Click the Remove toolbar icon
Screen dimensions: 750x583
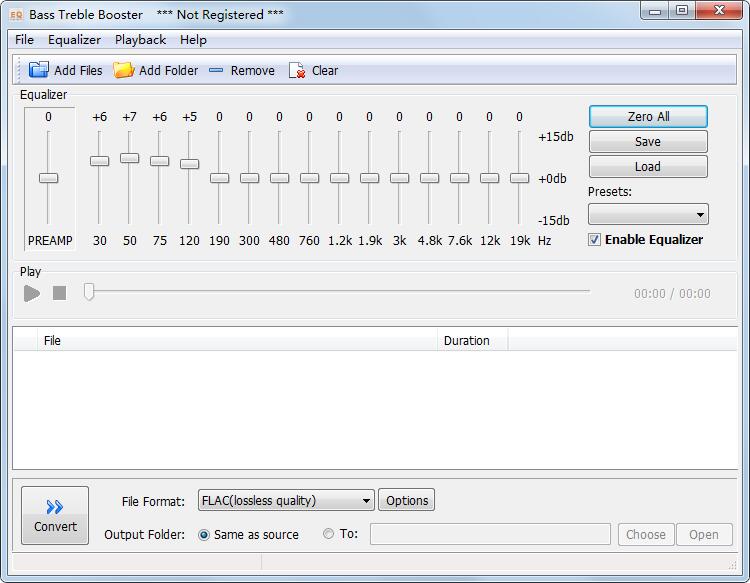[x=217, y=70]
